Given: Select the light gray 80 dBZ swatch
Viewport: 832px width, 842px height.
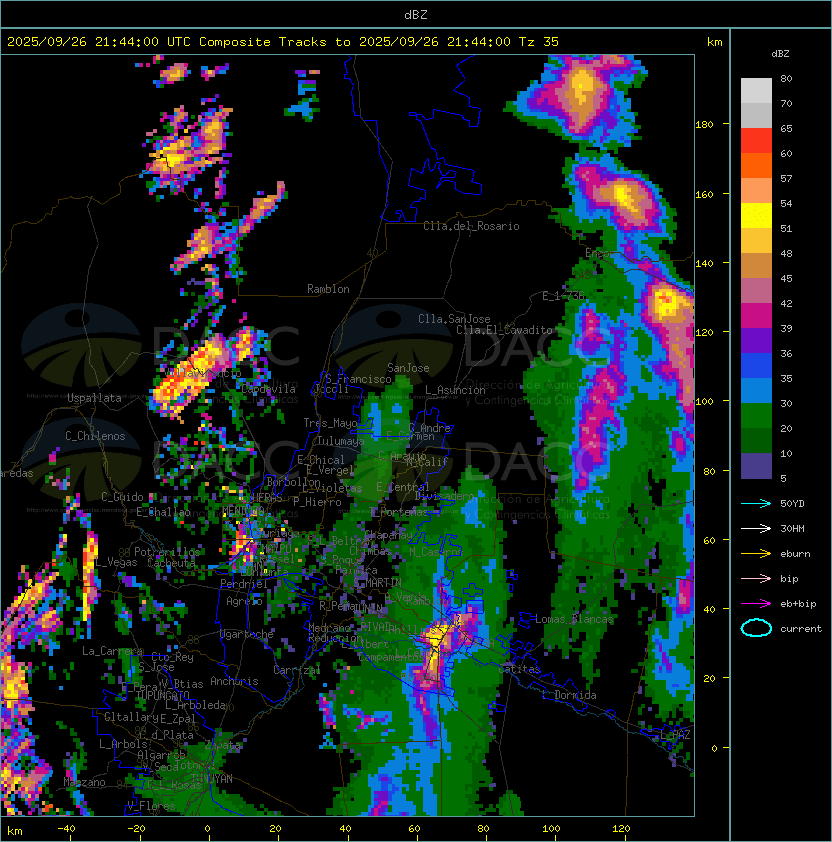Looking at the screenshot, I should pyautogui.click(x=756, y=91).
